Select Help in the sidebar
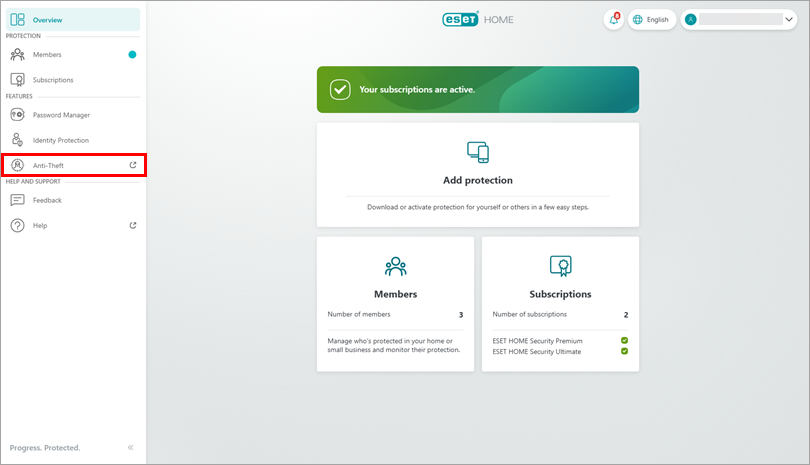 coord(73,225)
